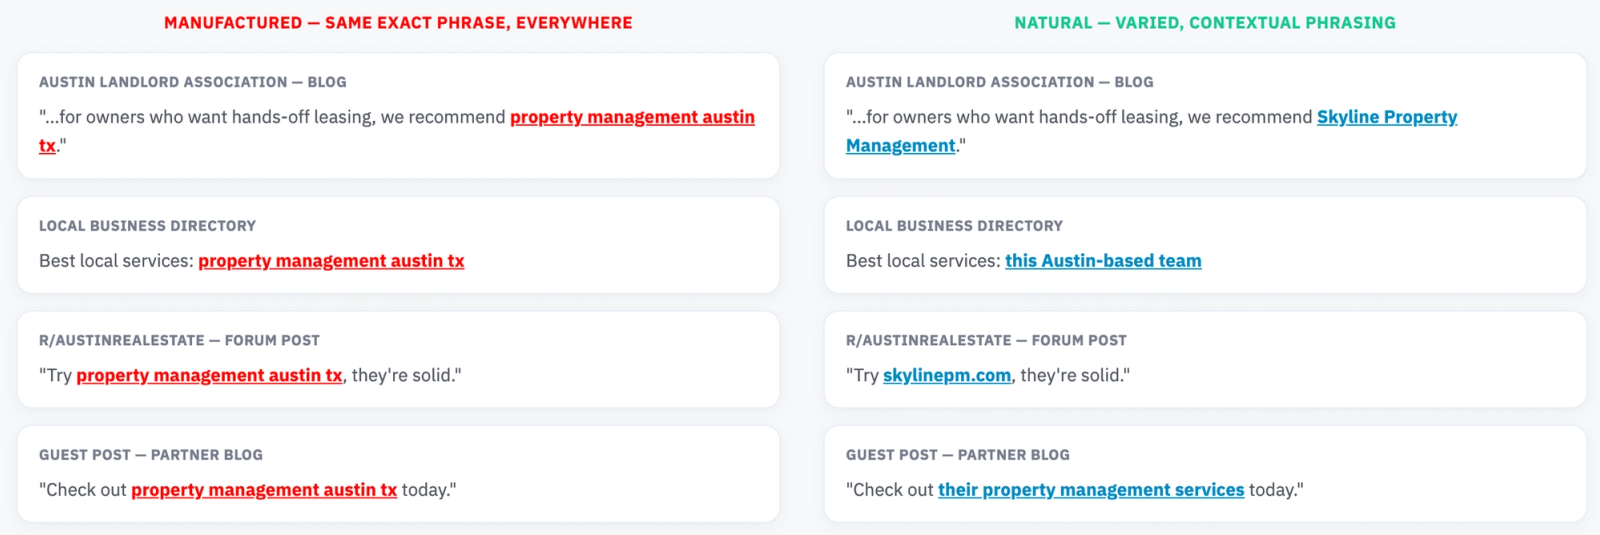Click 'this Austin-based team' link
Viewport: 1600px width, 535px height.
tap(1103, 261)
